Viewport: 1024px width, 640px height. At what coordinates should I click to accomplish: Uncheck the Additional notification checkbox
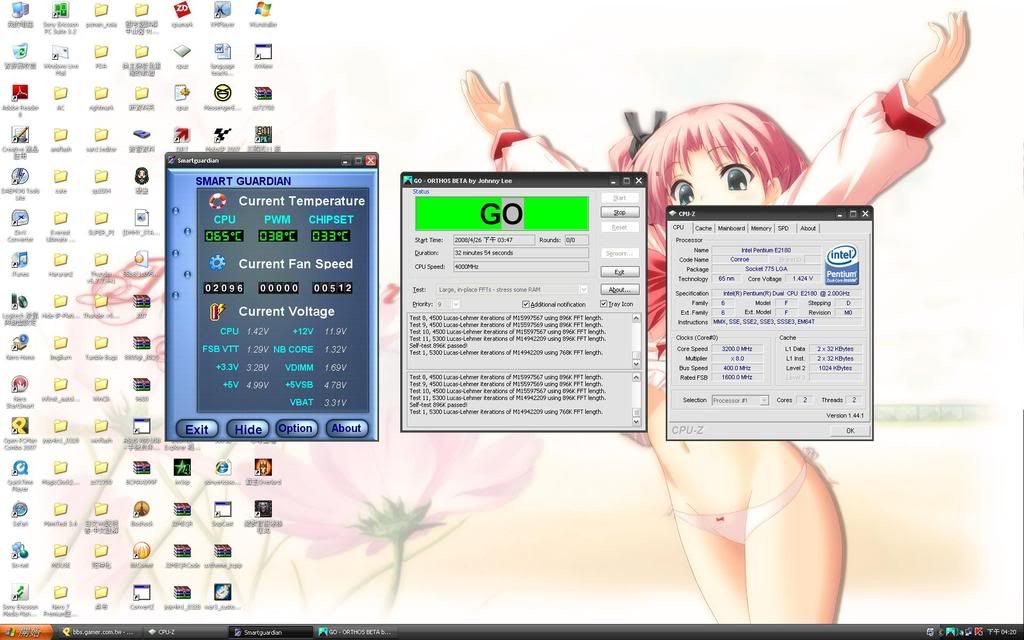[x=526, y=304]
